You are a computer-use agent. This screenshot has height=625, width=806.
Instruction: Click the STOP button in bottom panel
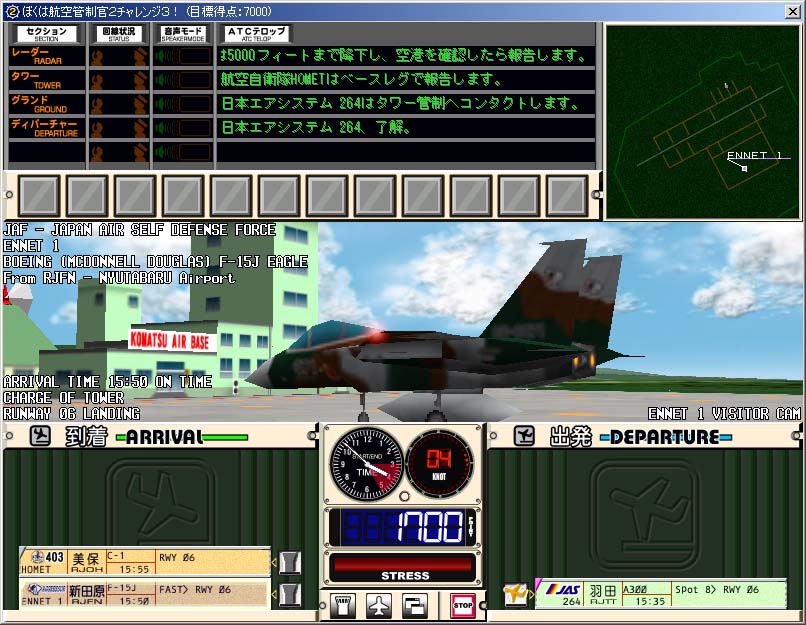point(462,605)
